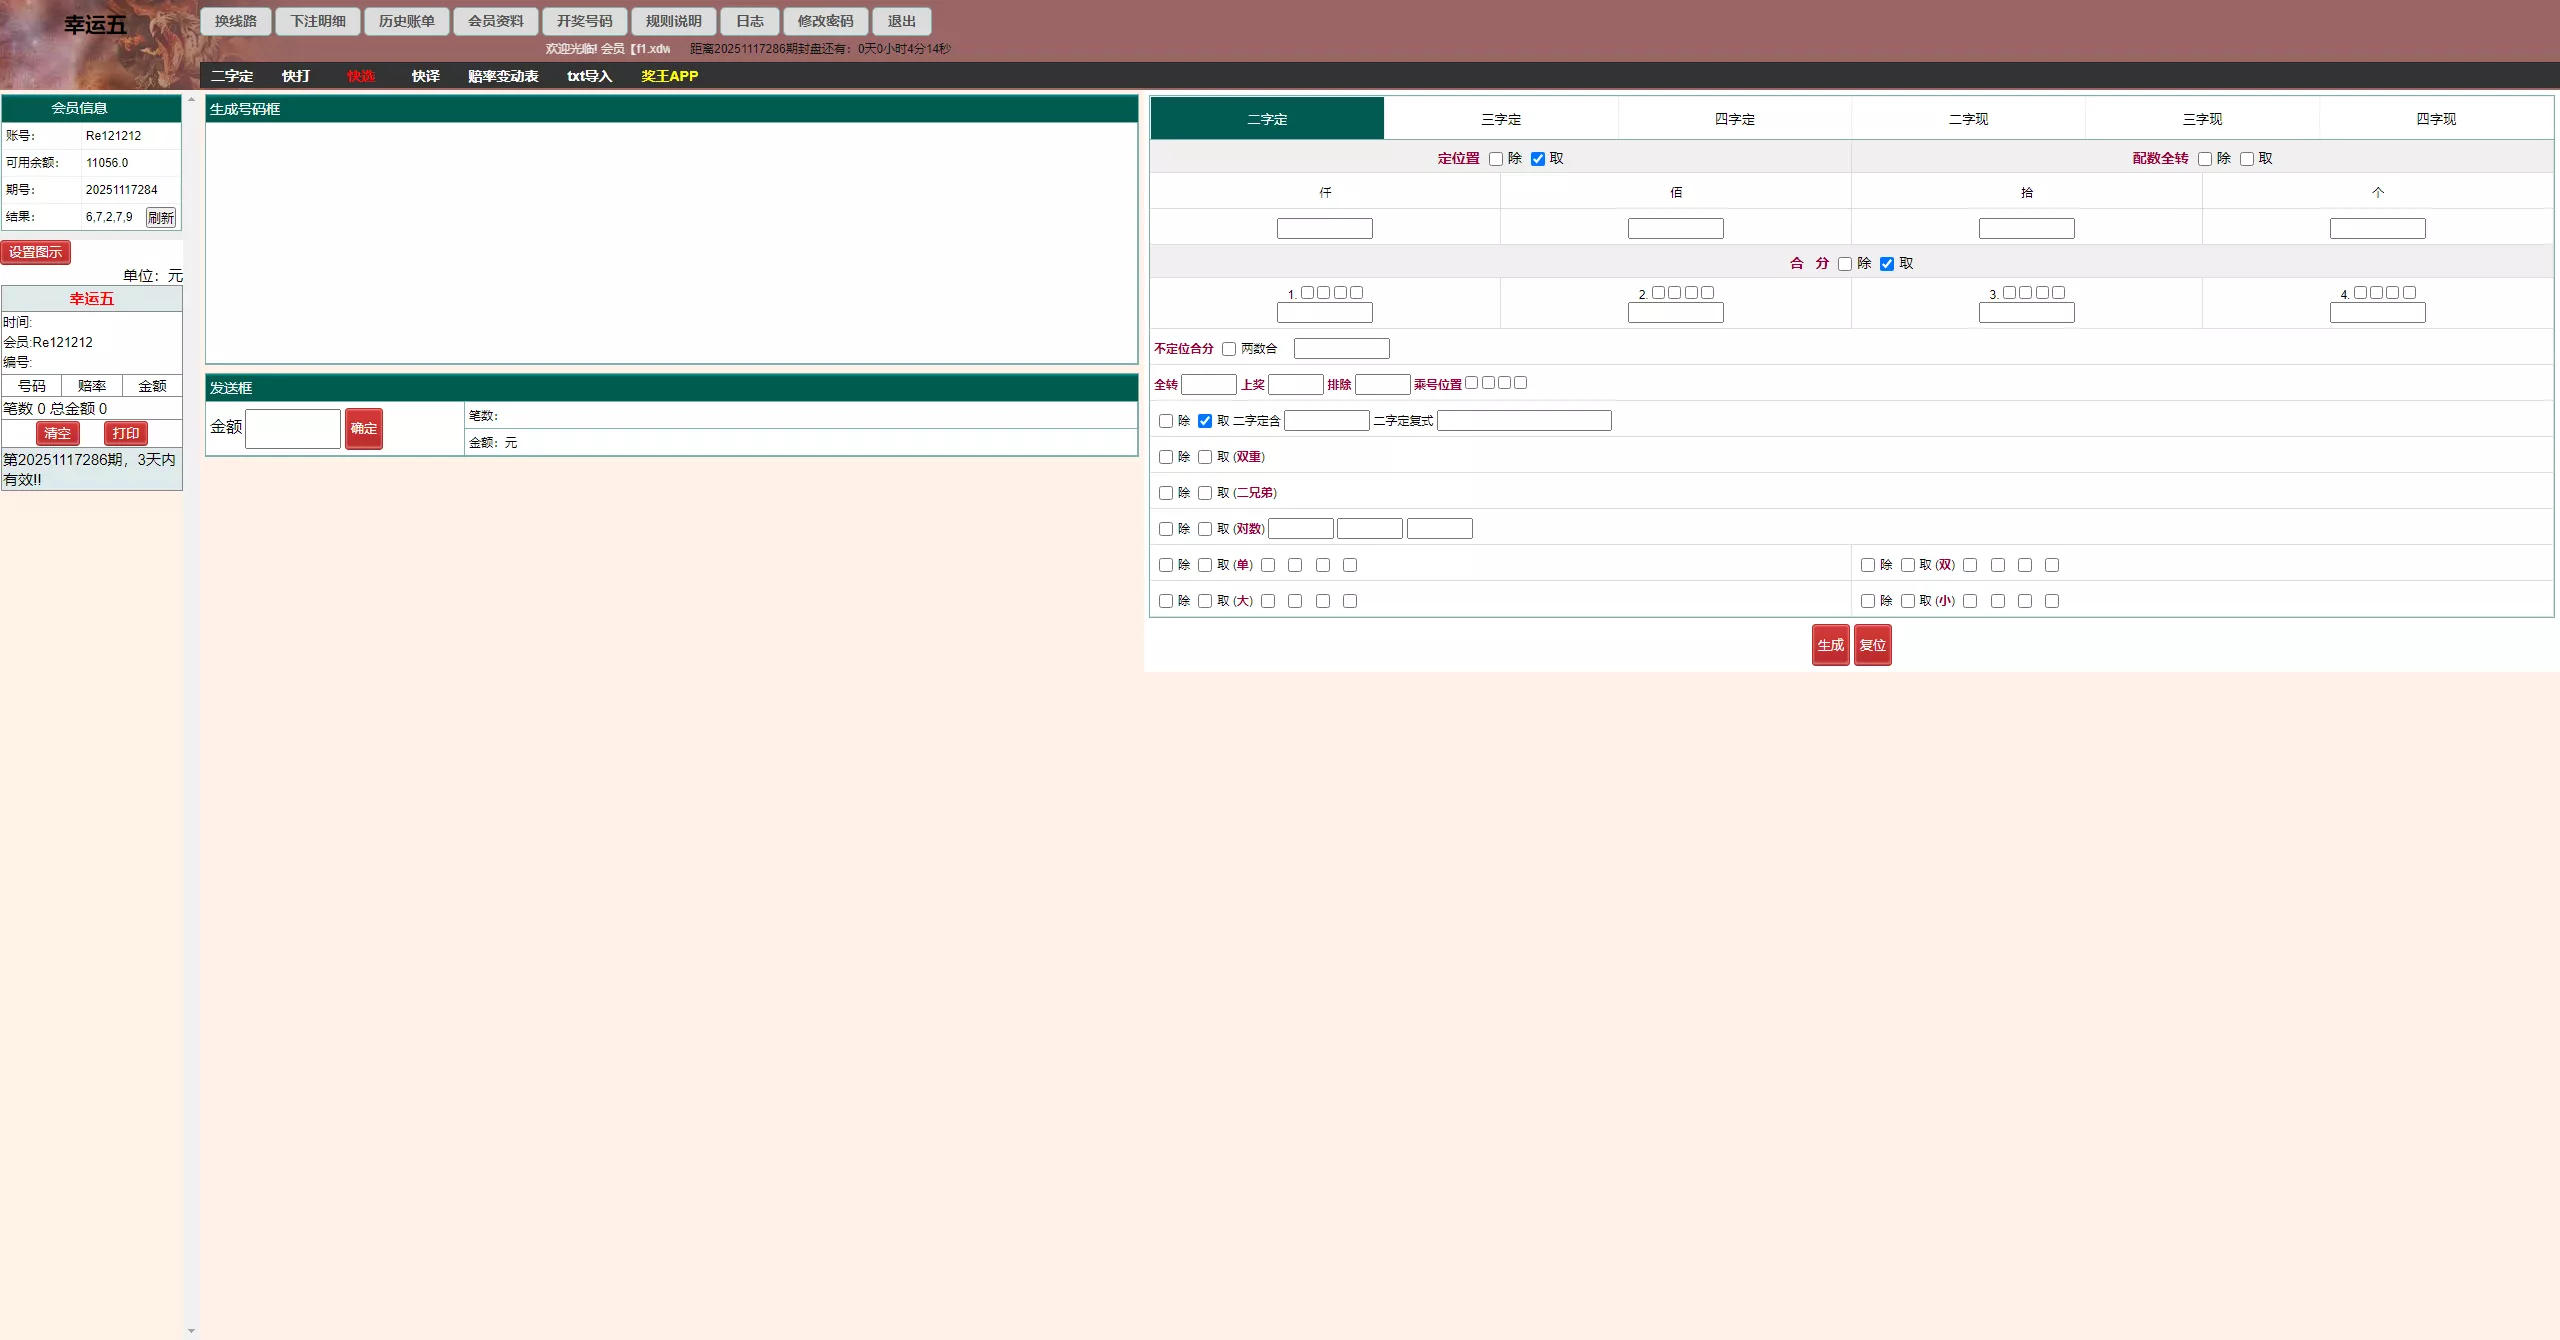This screenshot has width=2560, height=1340.
Task: Click the 仟 position input field
Action: pos(1324,229)
